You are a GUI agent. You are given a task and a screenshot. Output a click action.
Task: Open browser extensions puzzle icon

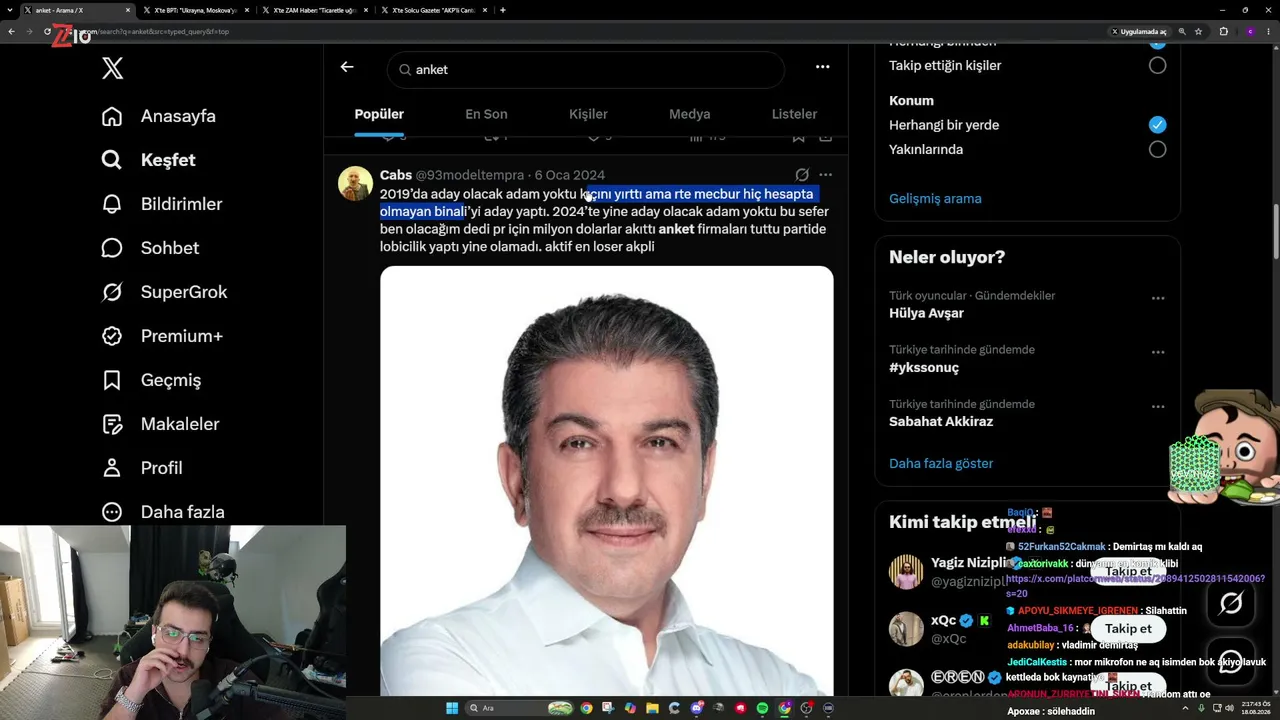[1223, 31]
